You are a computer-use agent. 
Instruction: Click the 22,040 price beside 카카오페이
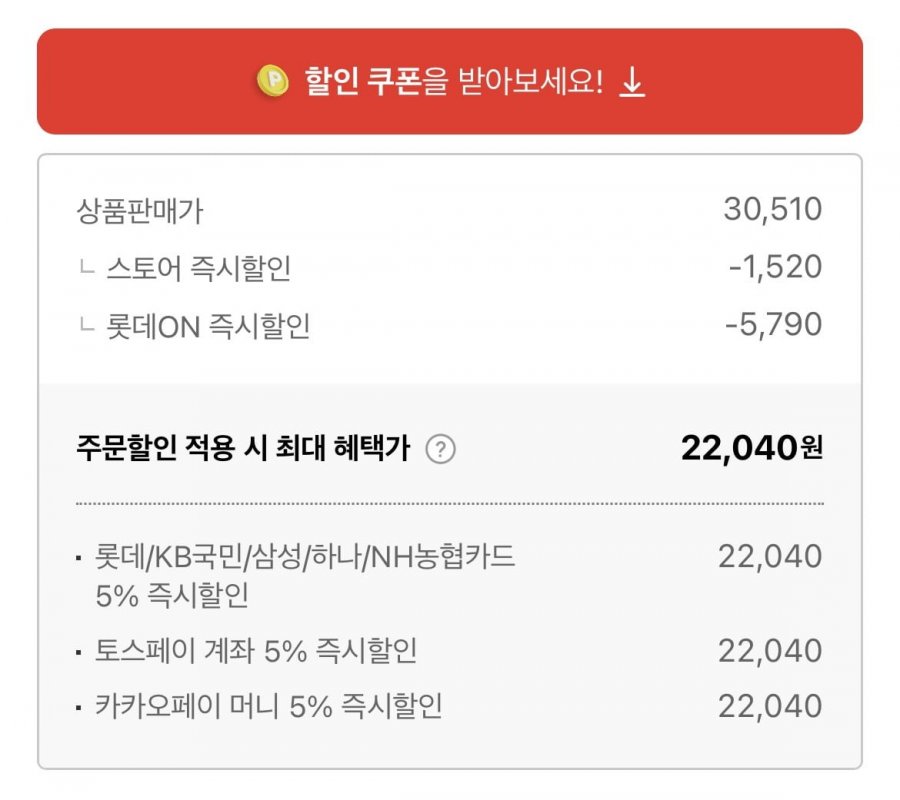[x=770, y=706]
